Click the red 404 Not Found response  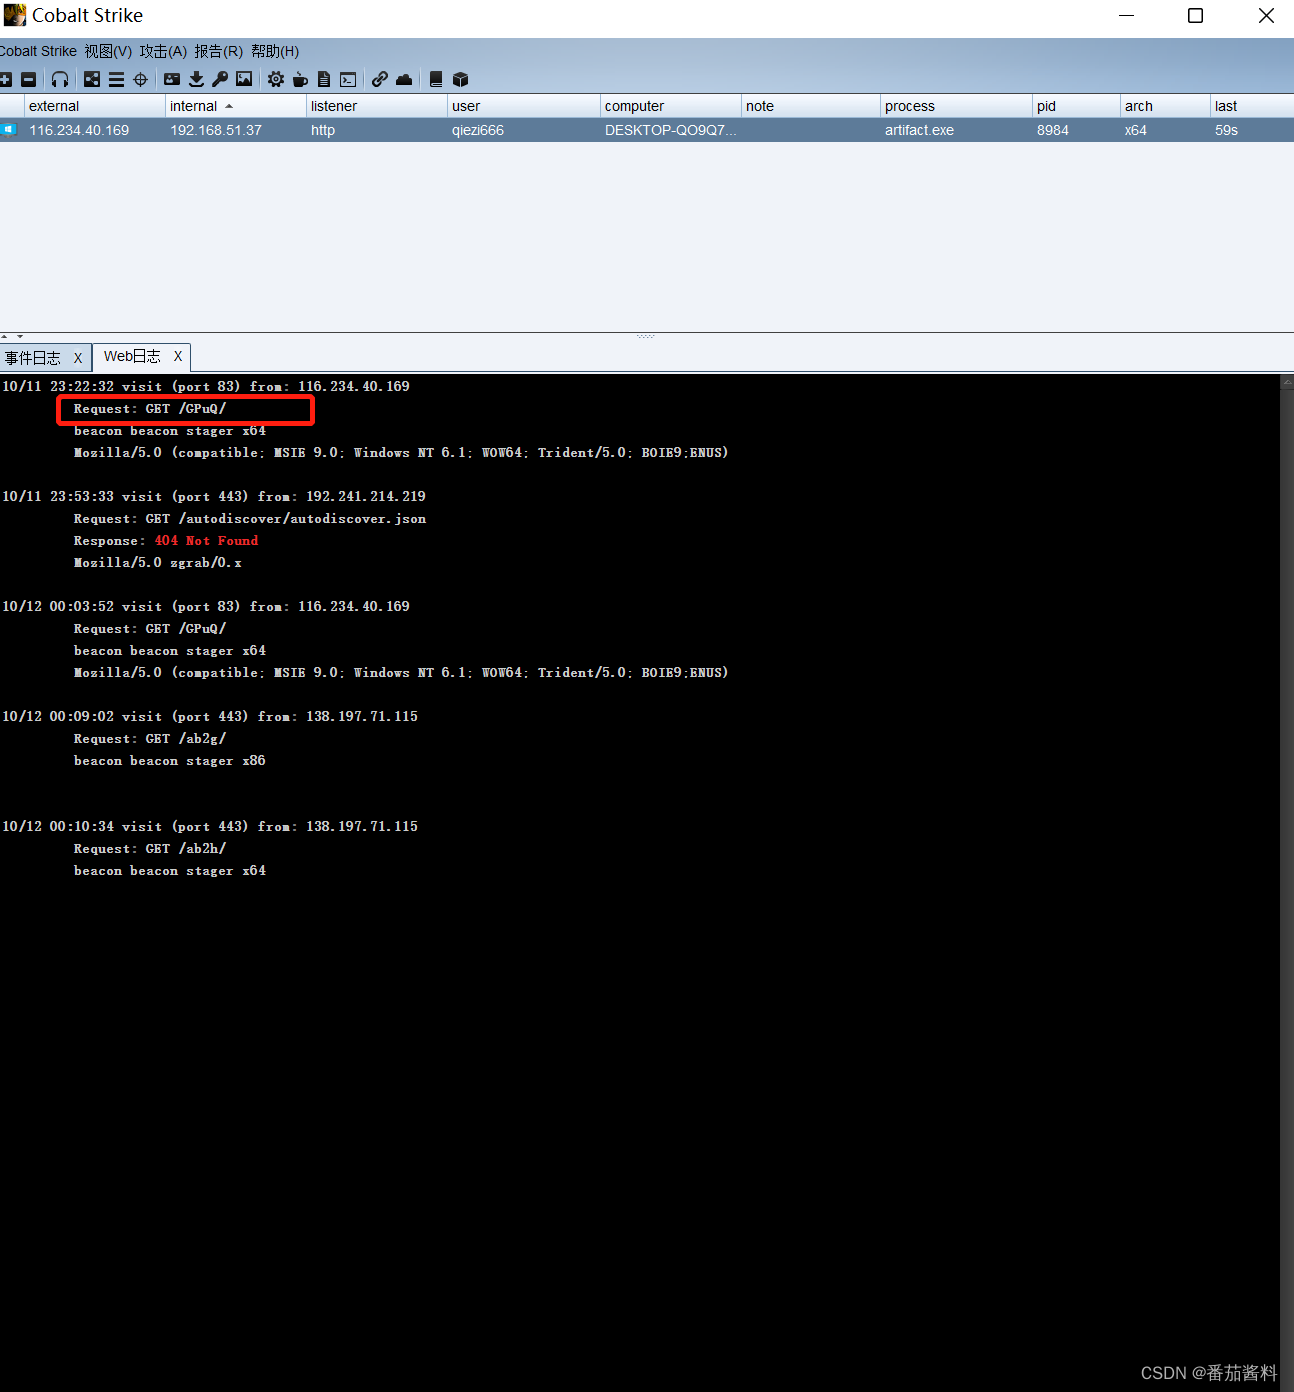pyautogui.click(x=206, y=540)
